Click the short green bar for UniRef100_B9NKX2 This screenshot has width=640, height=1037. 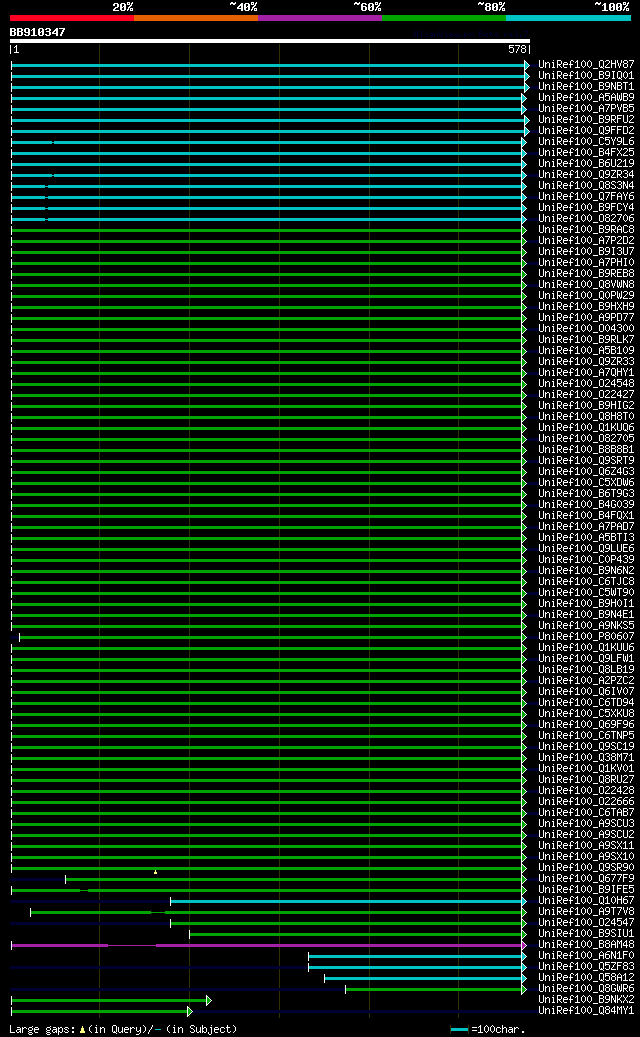(110, 1000)
